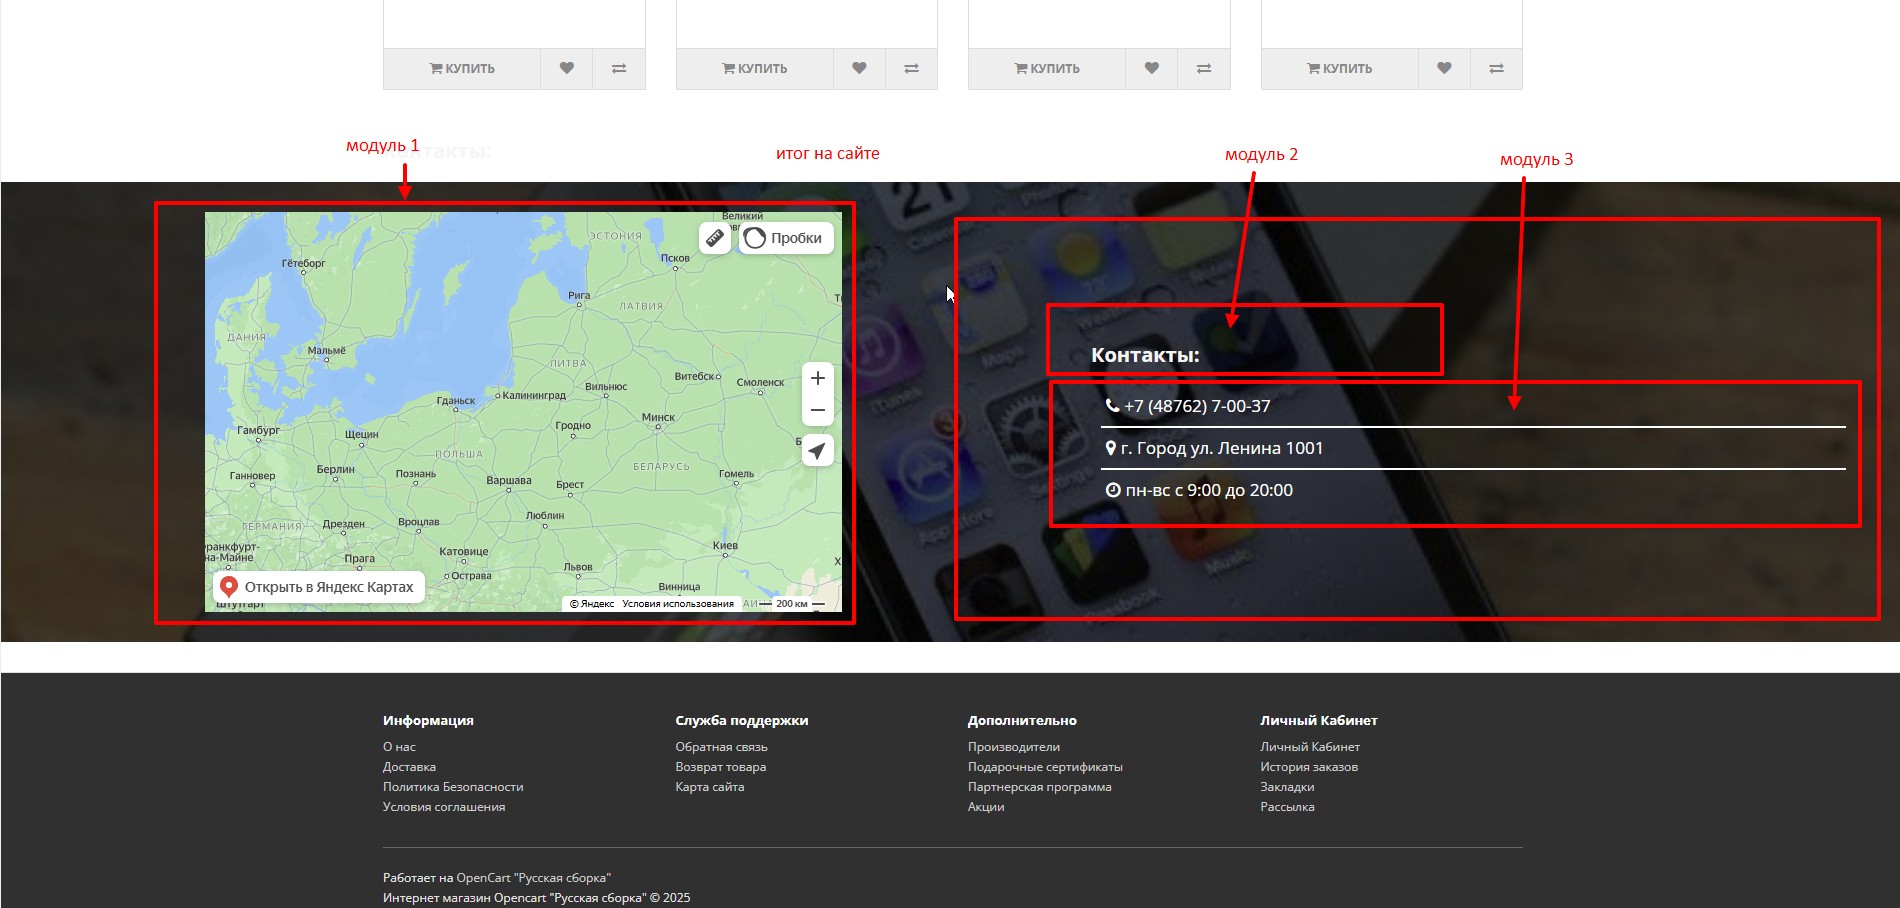Go to Карта сайта link

click(709, 787)
